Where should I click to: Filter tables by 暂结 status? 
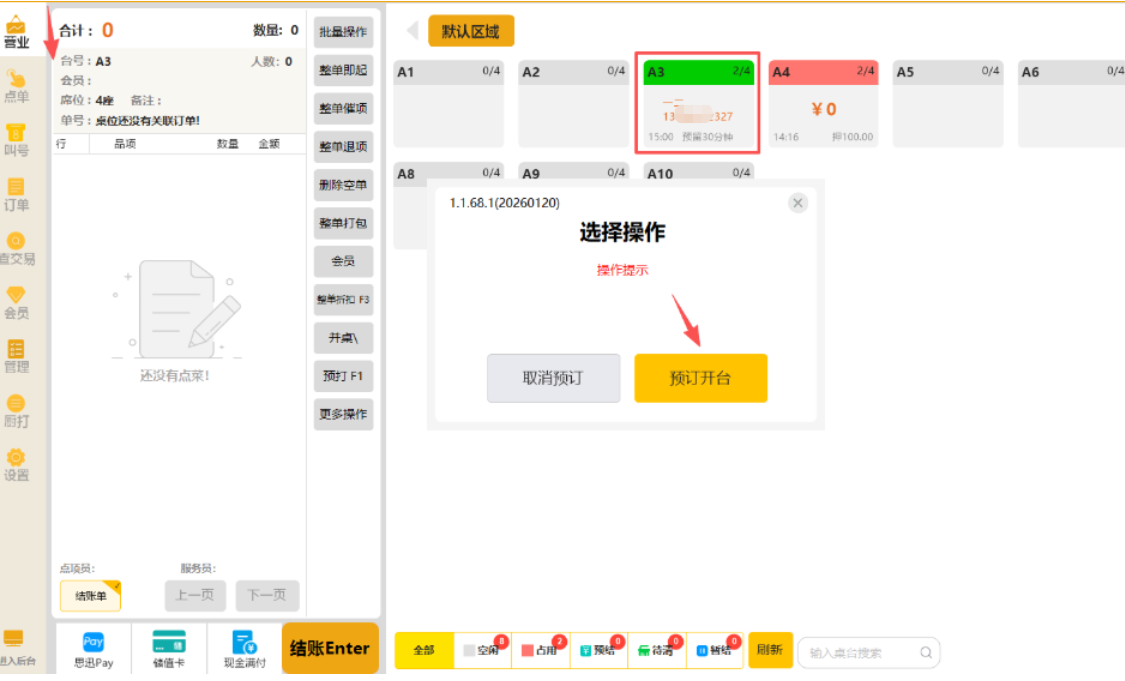(x=715, y=650)
